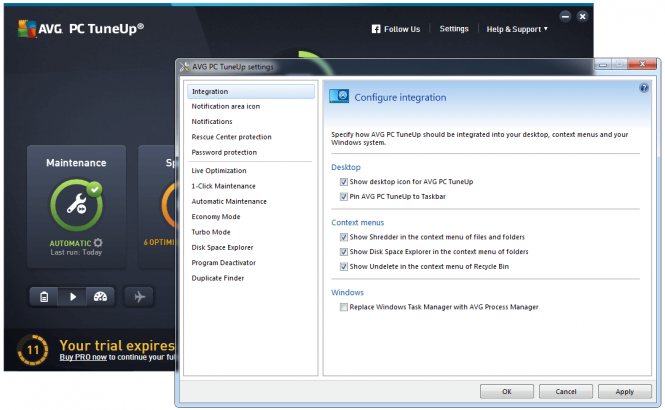
Task: Click the Maintenance tile heading
Action: pyautogui.click(x=76, y=163)
